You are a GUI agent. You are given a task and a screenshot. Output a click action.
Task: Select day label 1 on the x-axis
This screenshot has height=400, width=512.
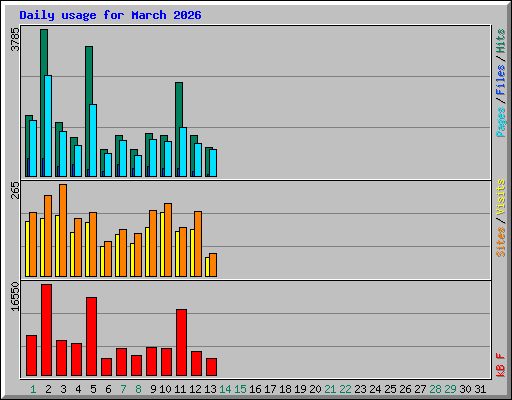33,389
